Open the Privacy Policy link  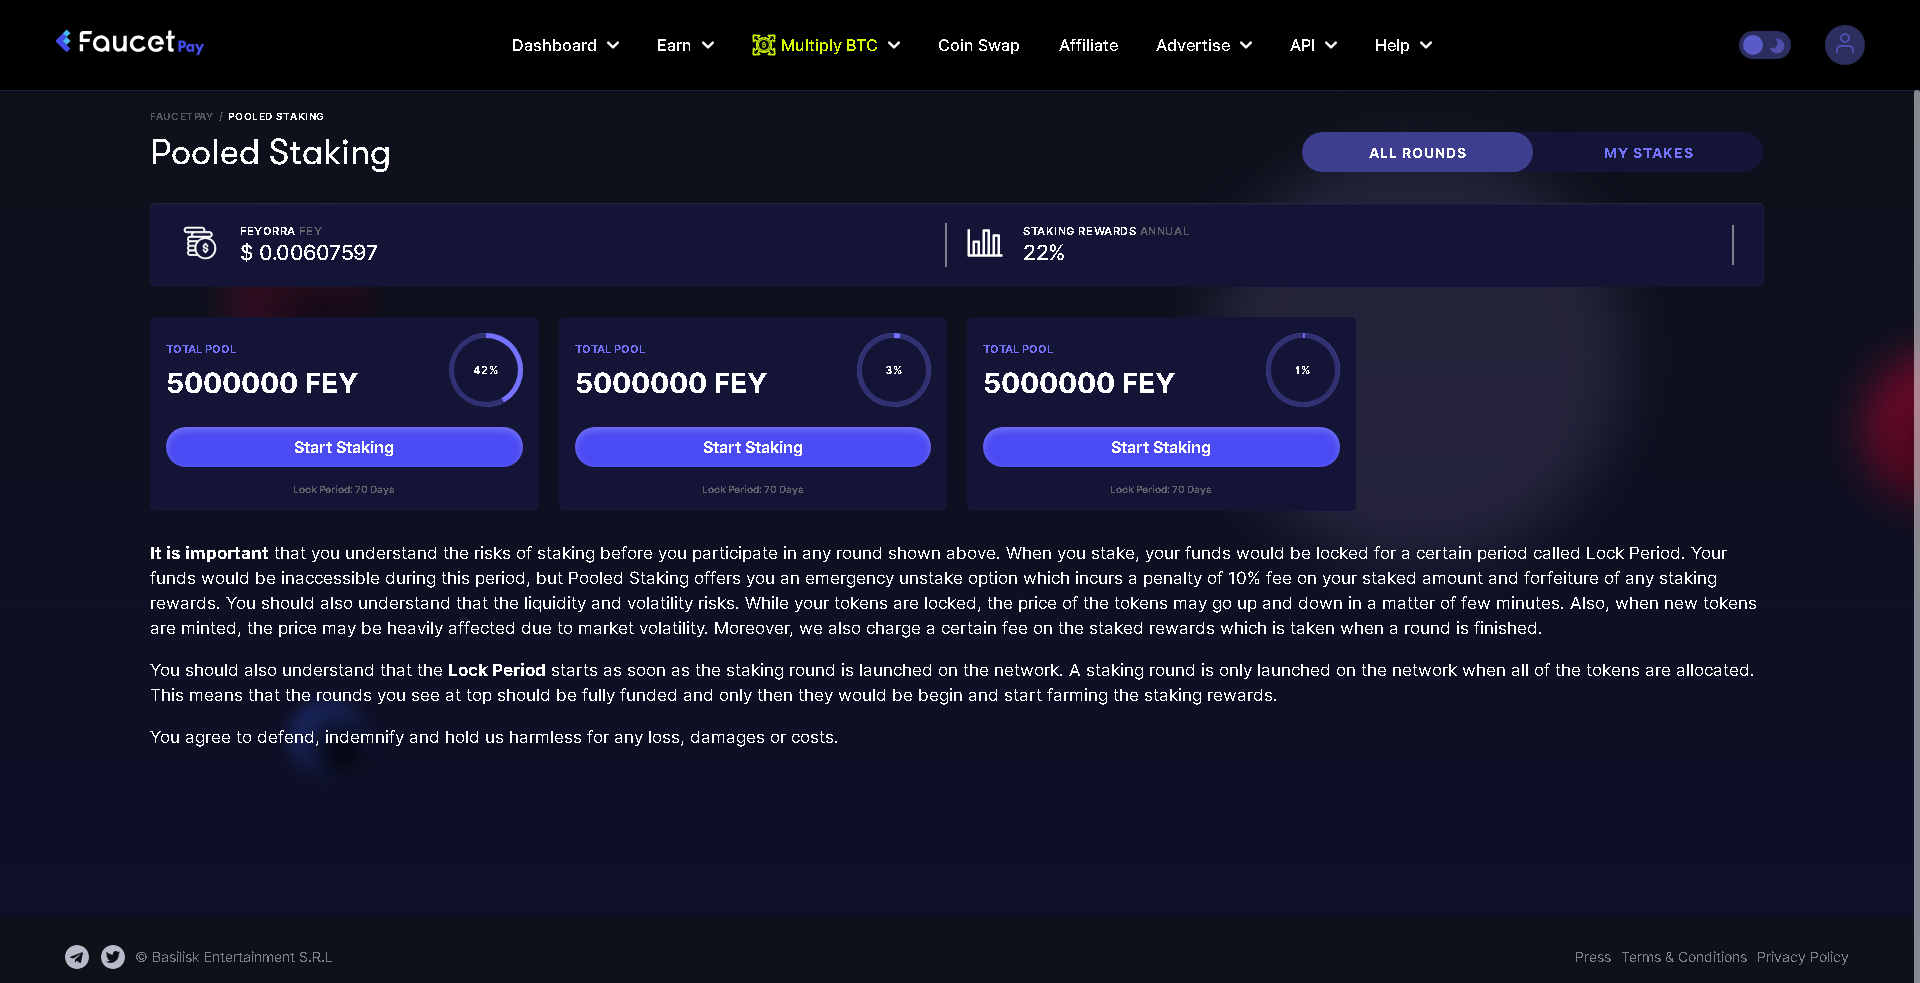(1802, 957)
